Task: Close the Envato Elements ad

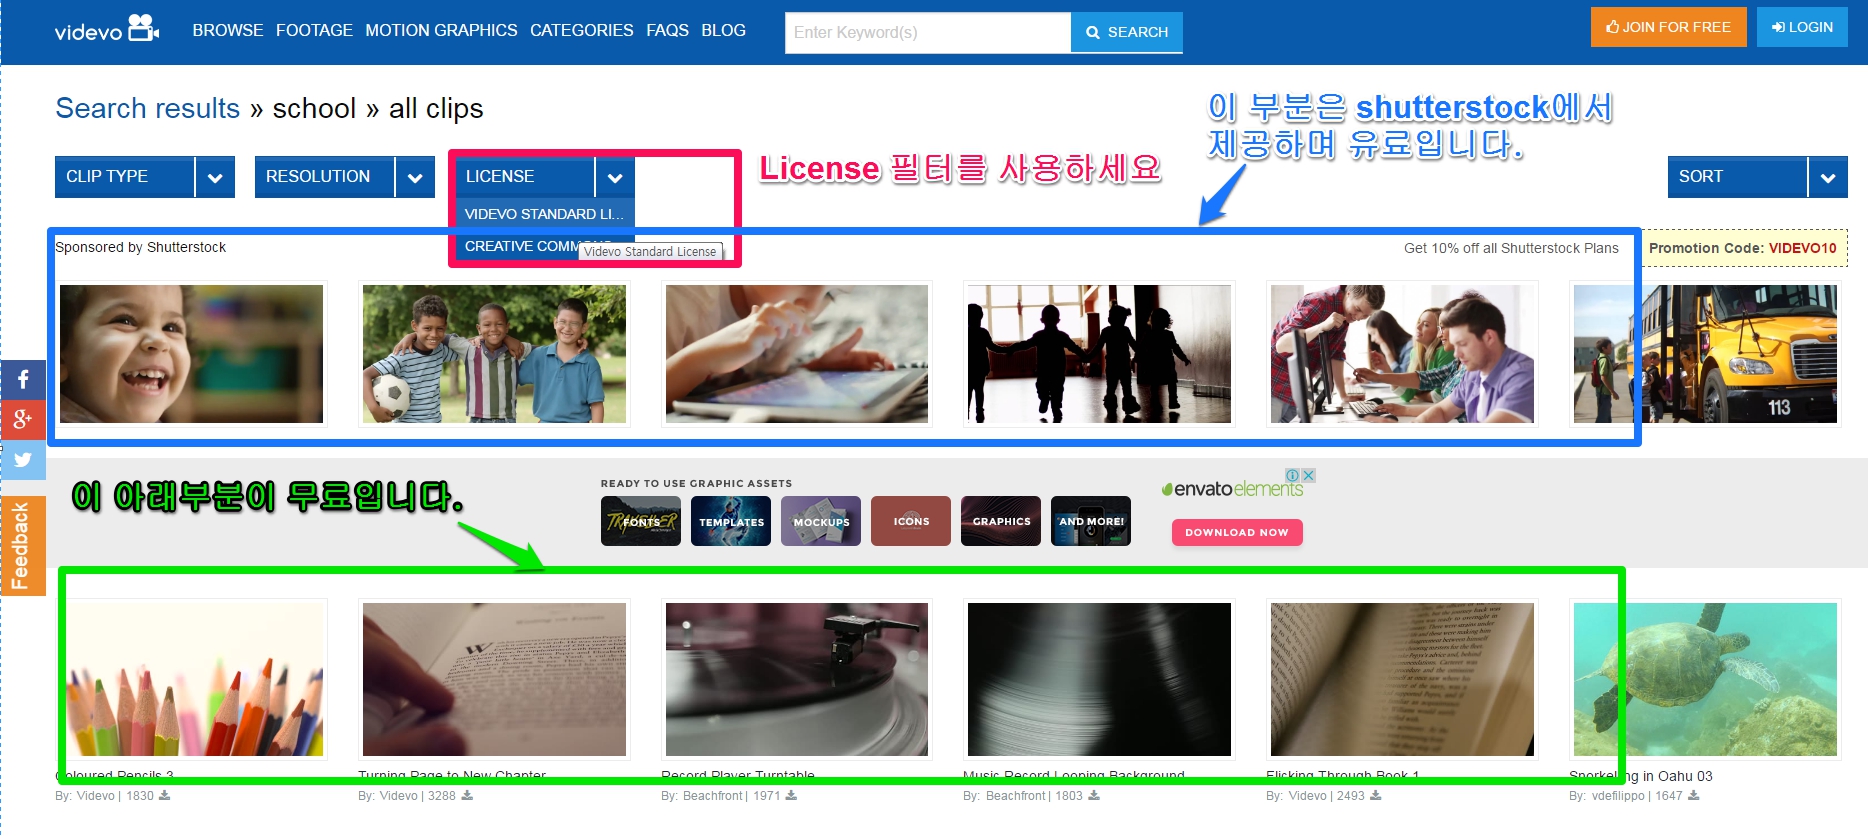Action: coord(1308,475)
